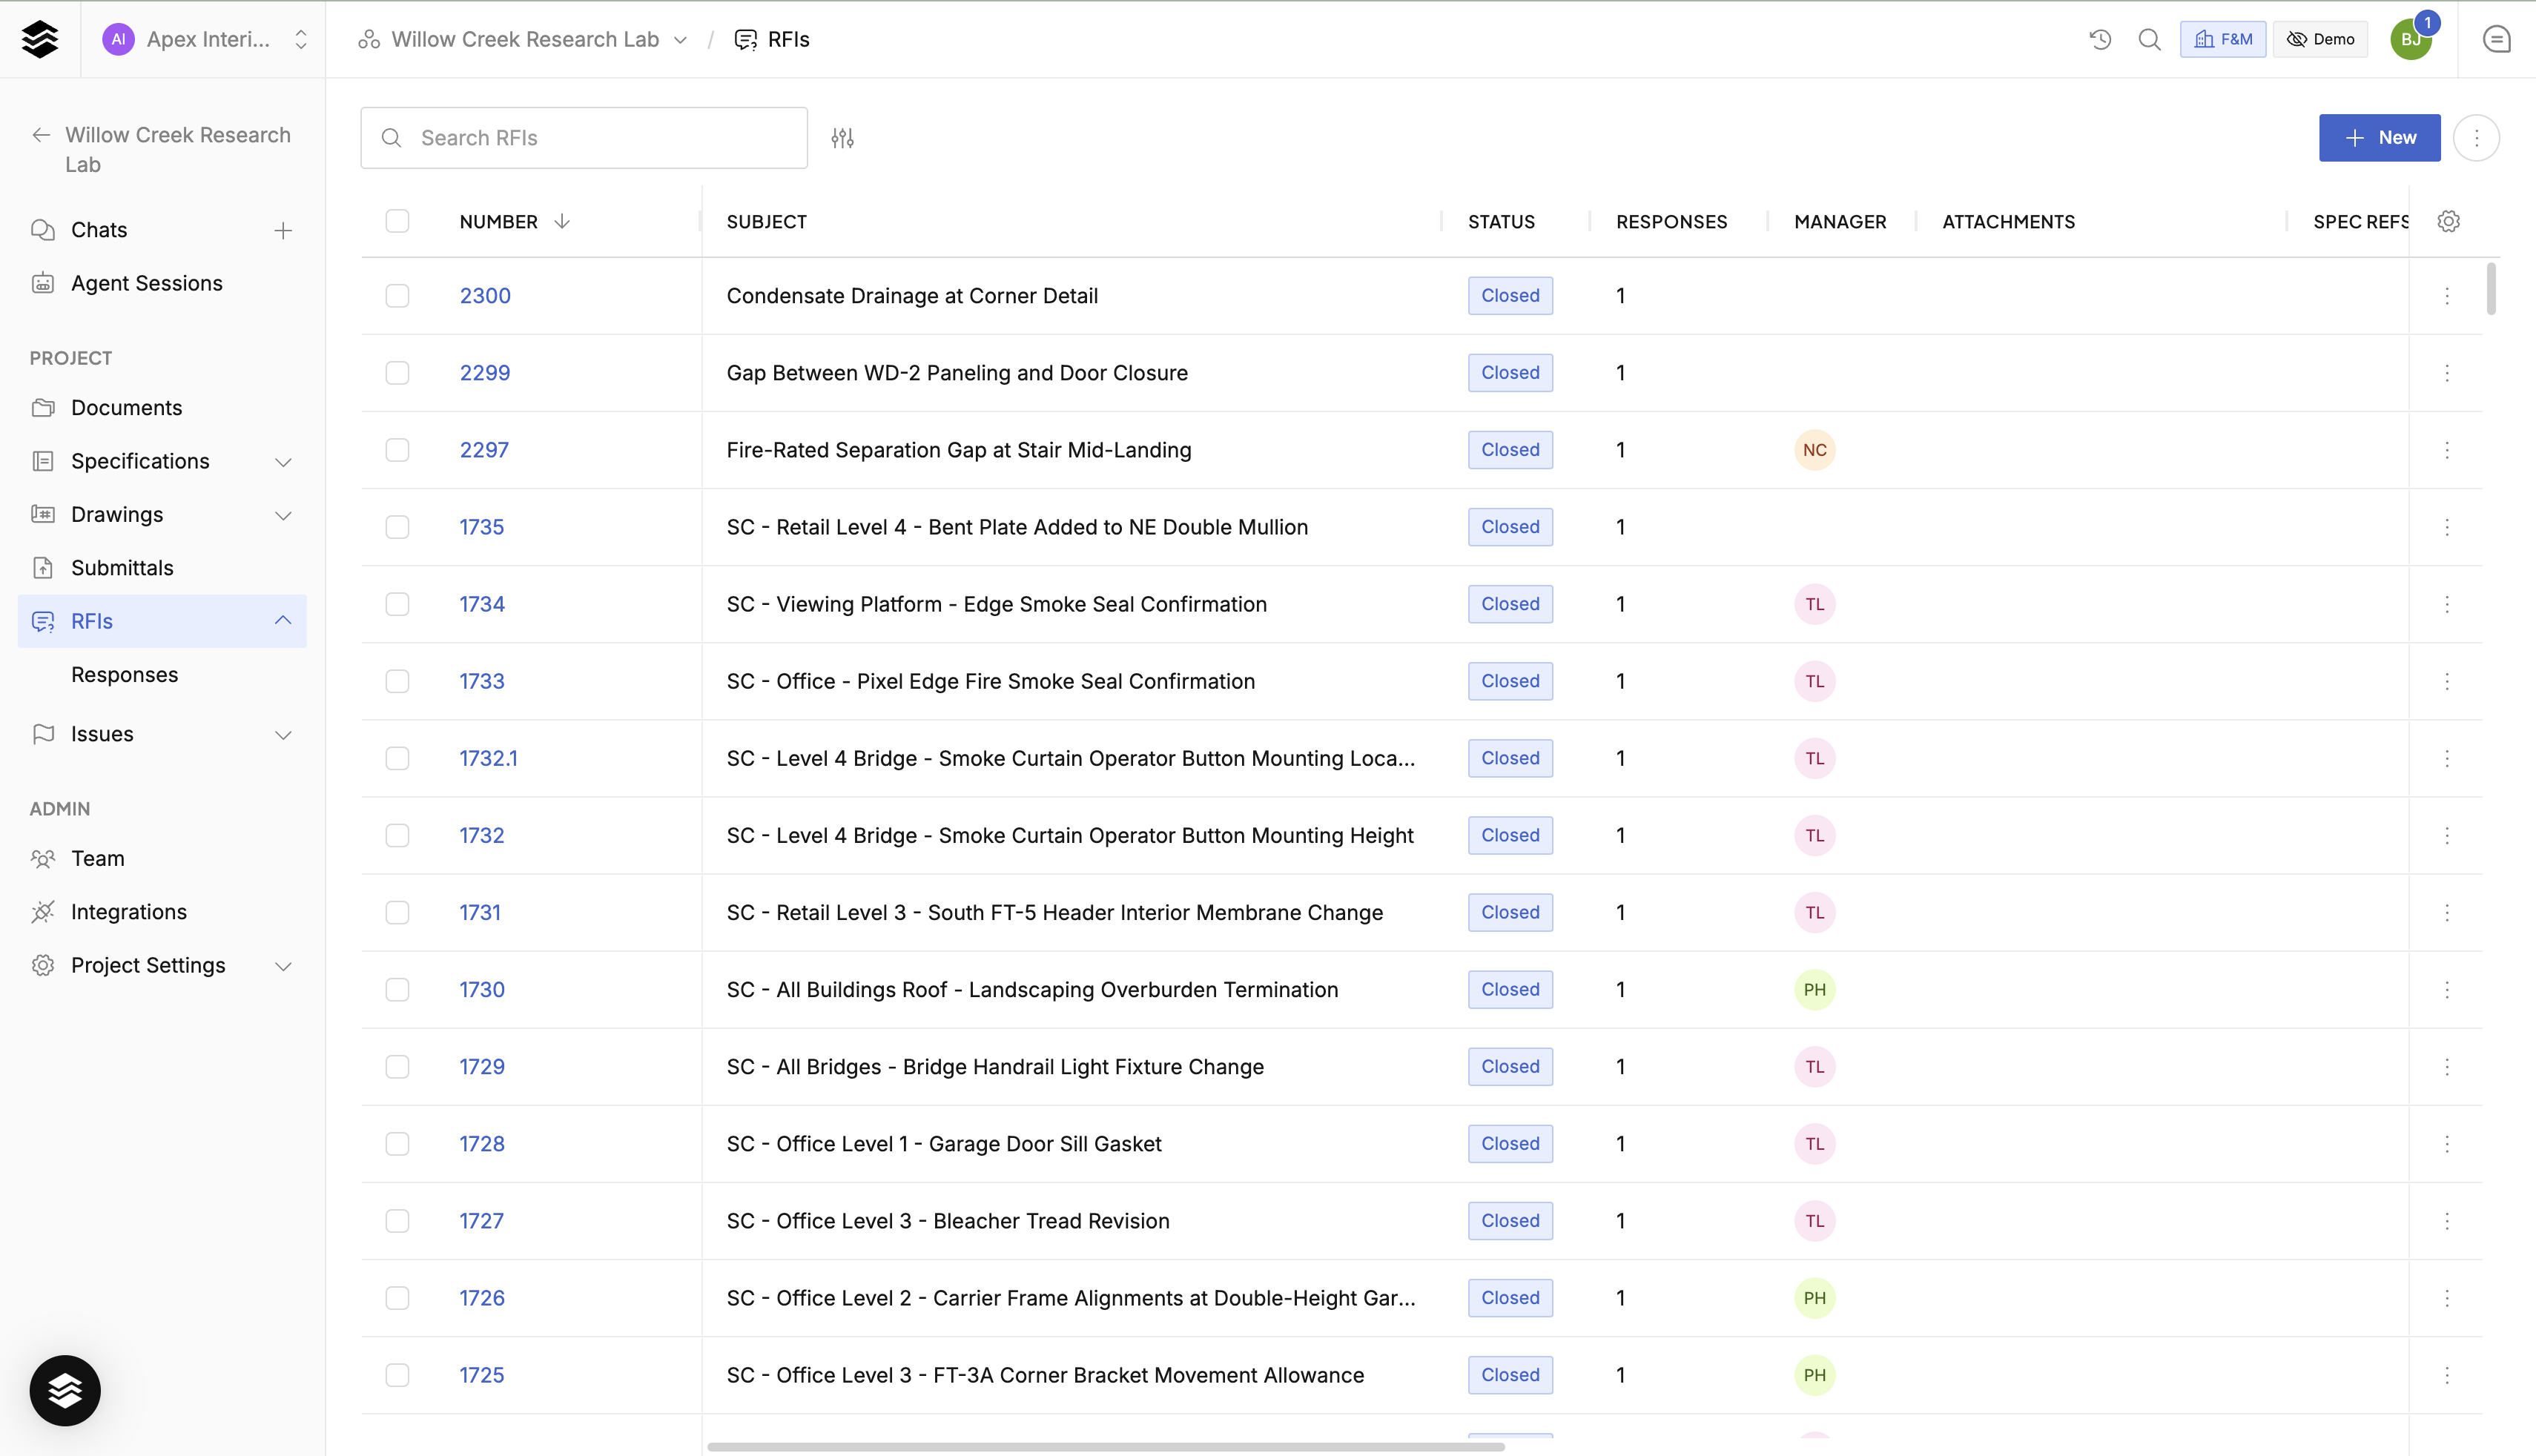Go to Documents in sidebar
The height and width of the screenshot is (1456, 2536).
coord(126,408)
